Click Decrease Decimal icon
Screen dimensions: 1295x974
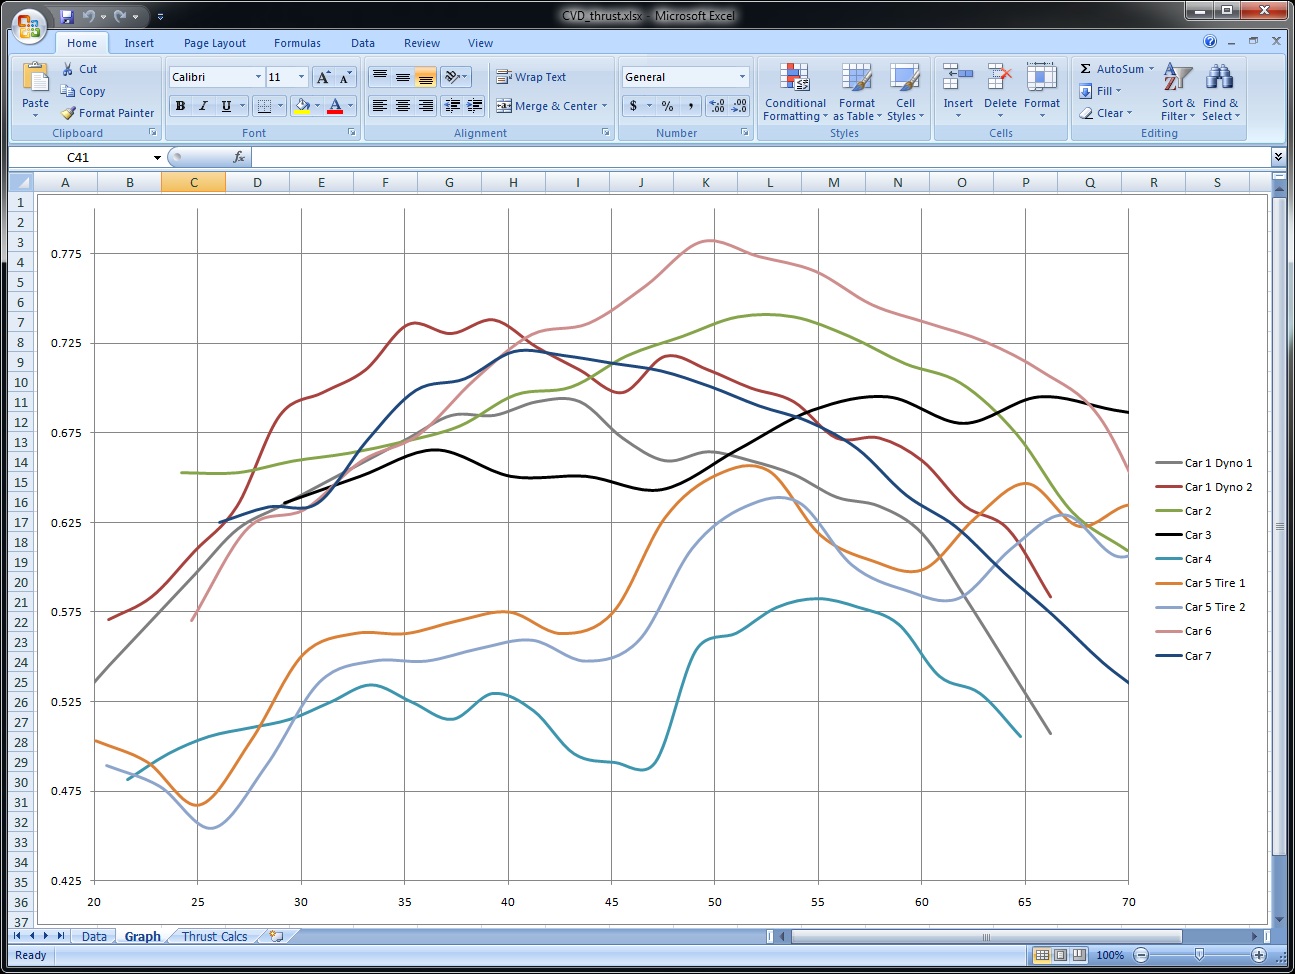(x=739, y=106)
